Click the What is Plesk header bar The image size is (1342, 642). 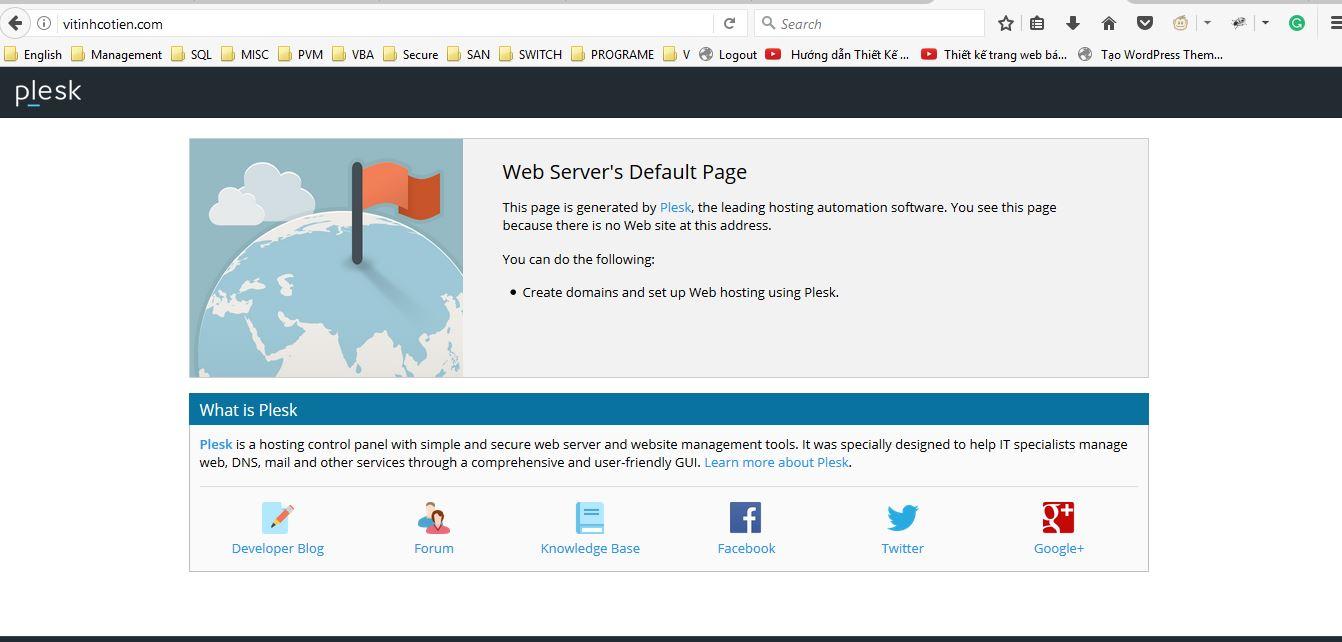coord(669,410)
